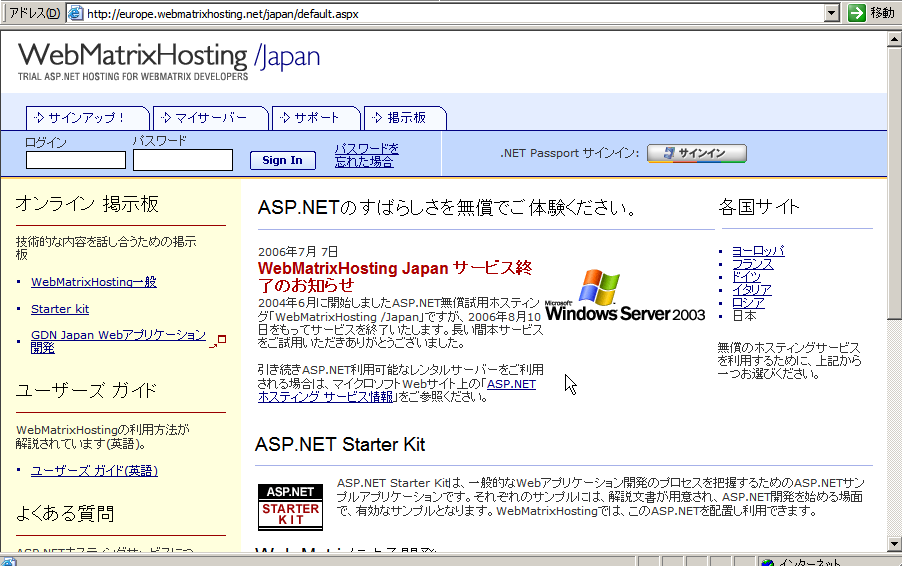This screenshot has width=902, height=566.
Task: Click the 移動 Go button label
Action: 882,13
